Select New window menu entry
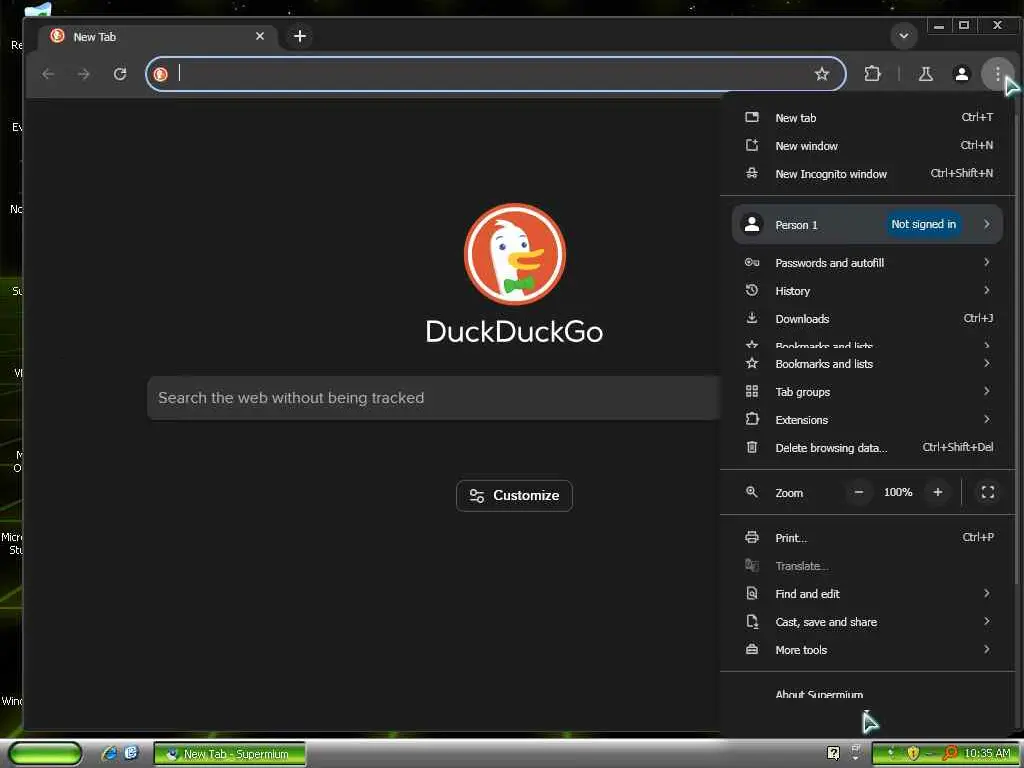This screenshot has width=1024, height=768. pos(869,146)
